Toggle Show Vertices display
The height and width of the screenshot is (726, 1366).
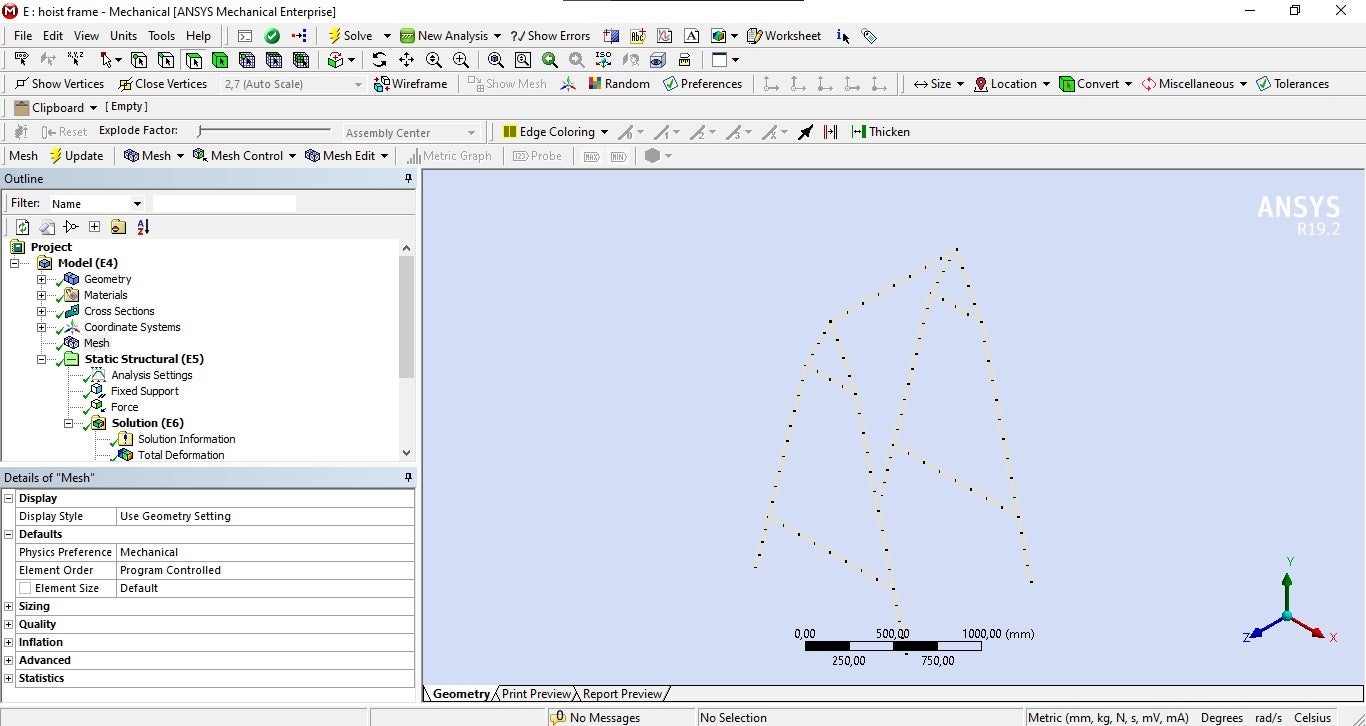click(59, 84)
